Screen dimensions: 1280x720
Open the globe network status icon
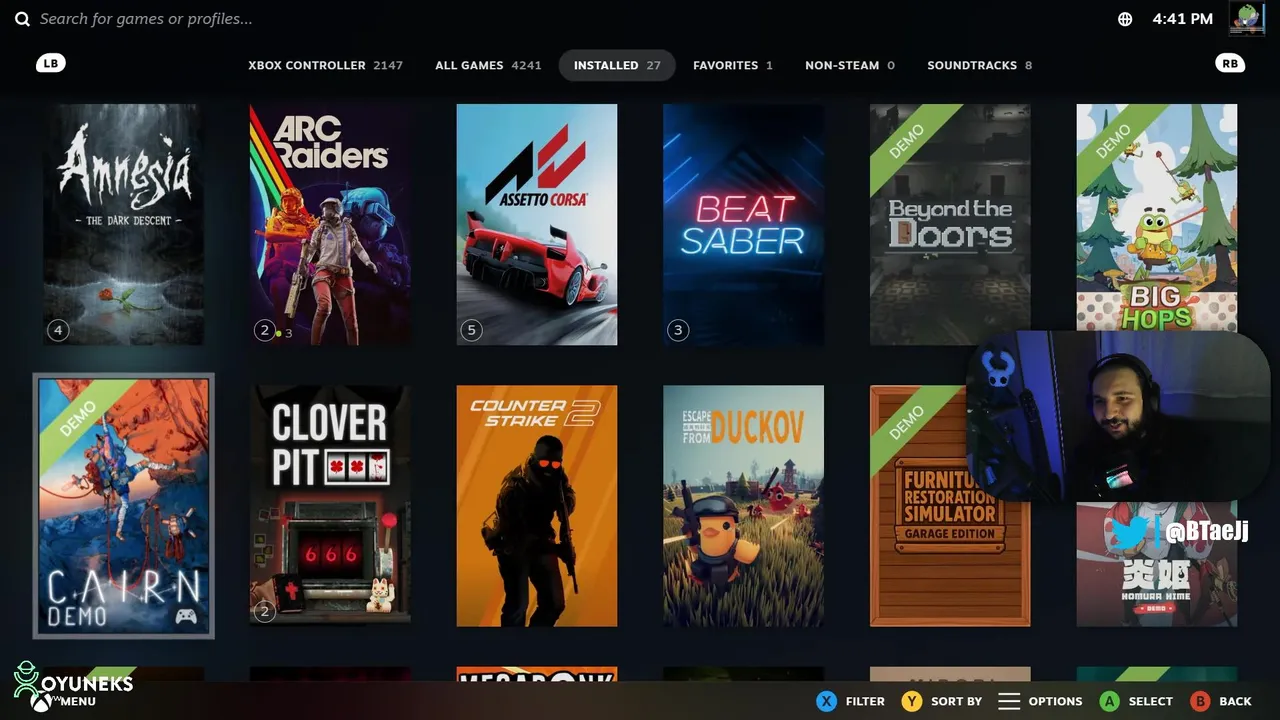point(1125,19)
